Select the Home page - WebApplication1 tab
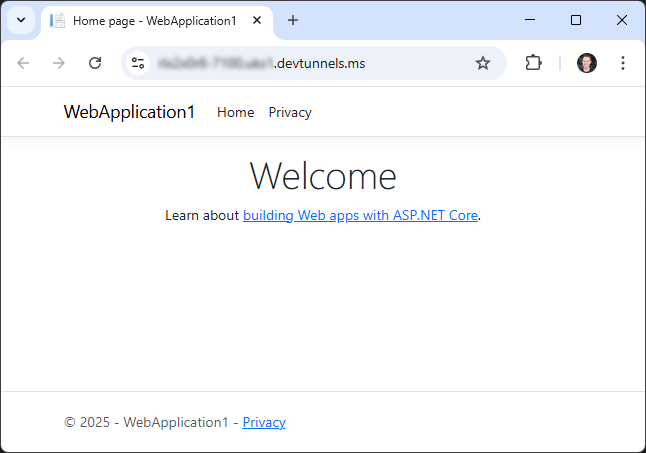 click(150, 20)
